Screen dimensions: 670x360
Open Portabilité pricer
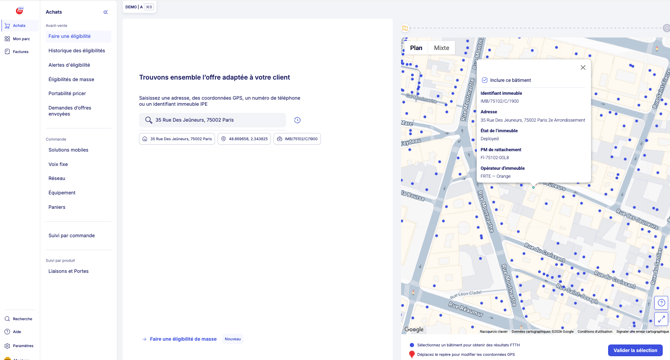pos(67,93)
